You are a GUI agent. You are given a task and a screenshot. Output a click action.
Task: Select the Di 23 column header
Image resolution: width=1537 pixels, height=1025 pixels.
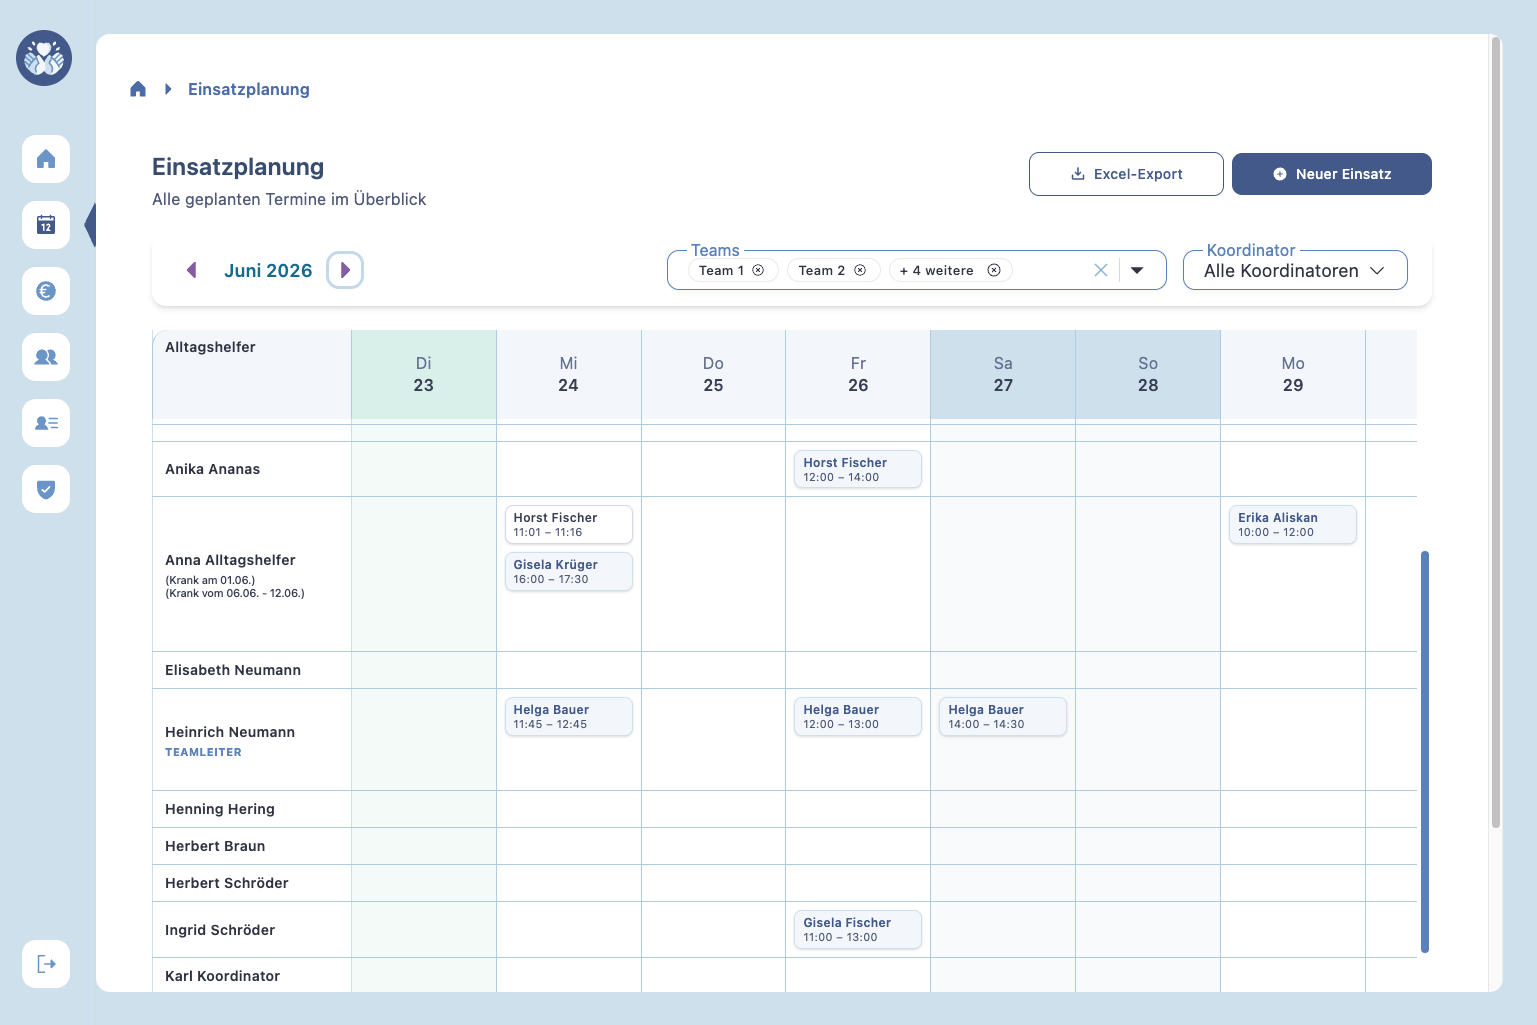[424, 374]
